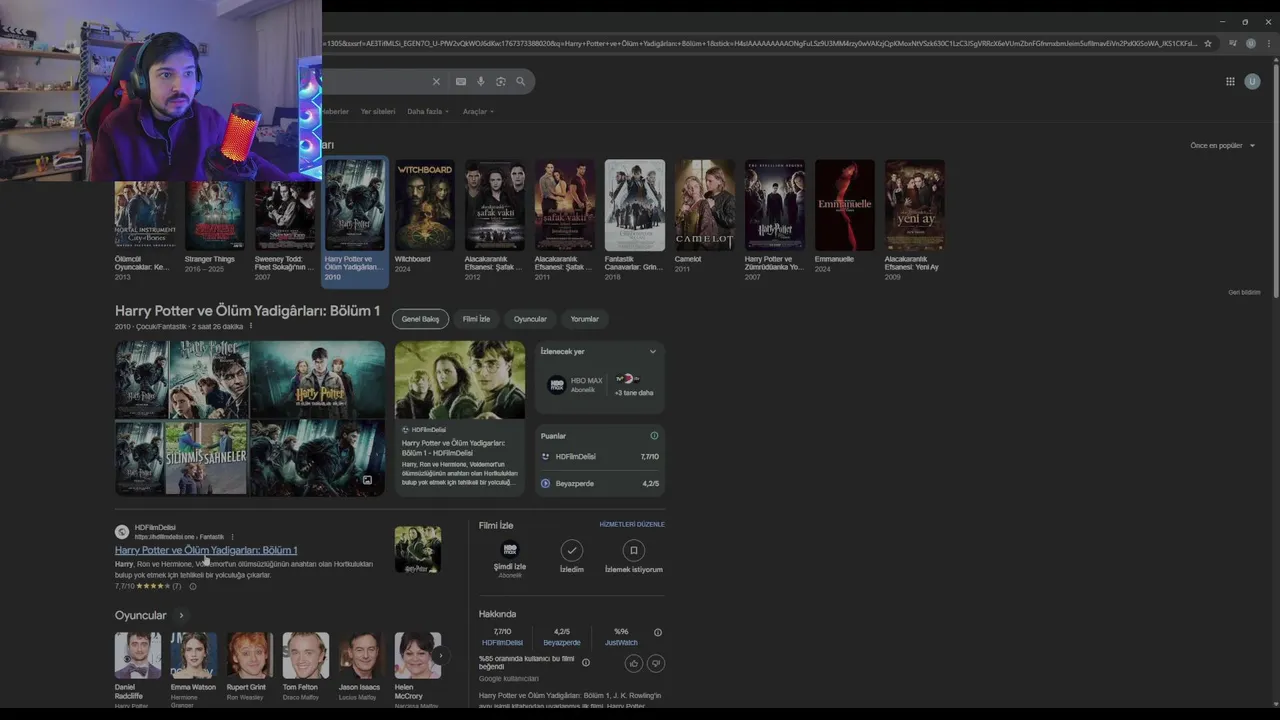Screen dimensions: 1280x720
Task: Open the Beyazperde rating link in Hakkında
Action: click(562, 643)
